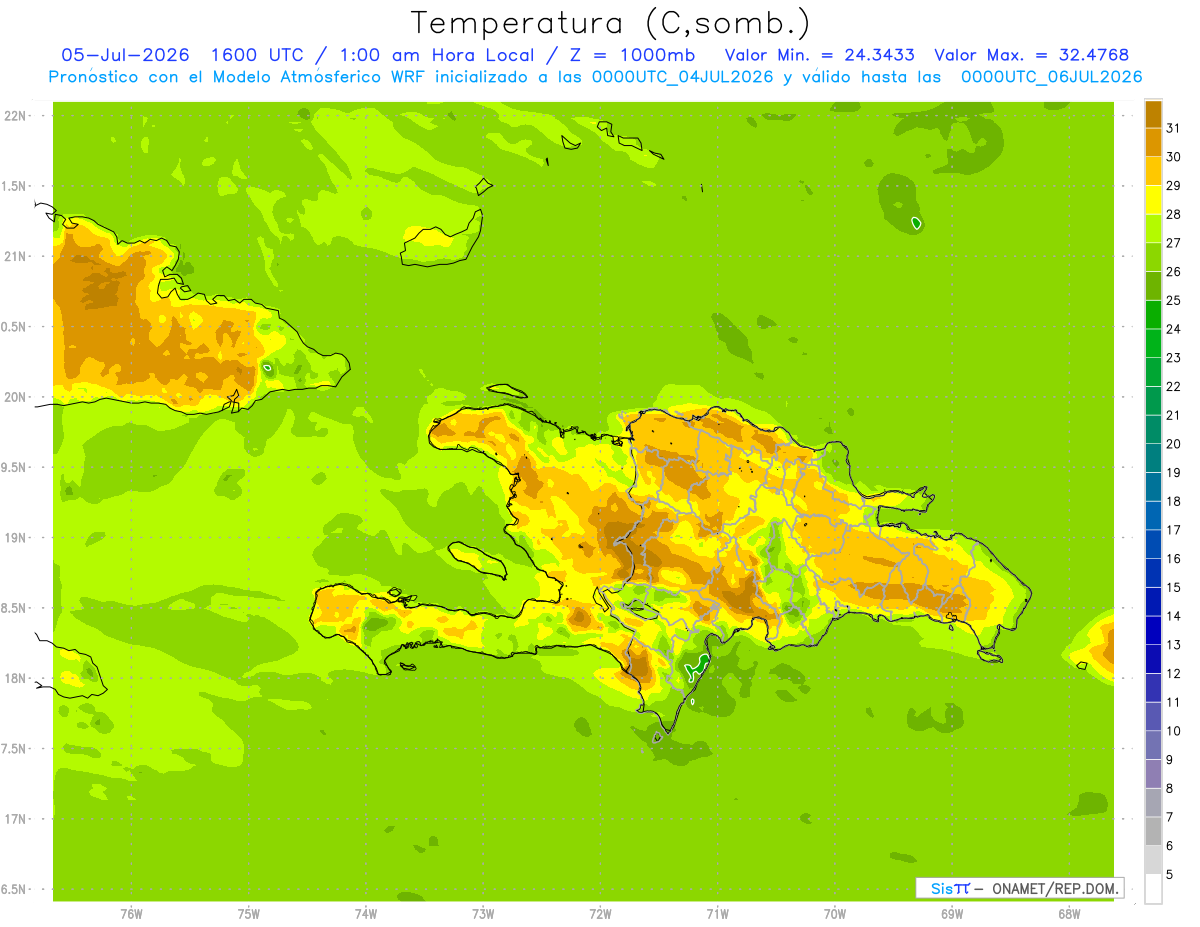Select the legend color band between 27 and 28
Screen dimensions: 1200x927
(x=1153, y=228)
